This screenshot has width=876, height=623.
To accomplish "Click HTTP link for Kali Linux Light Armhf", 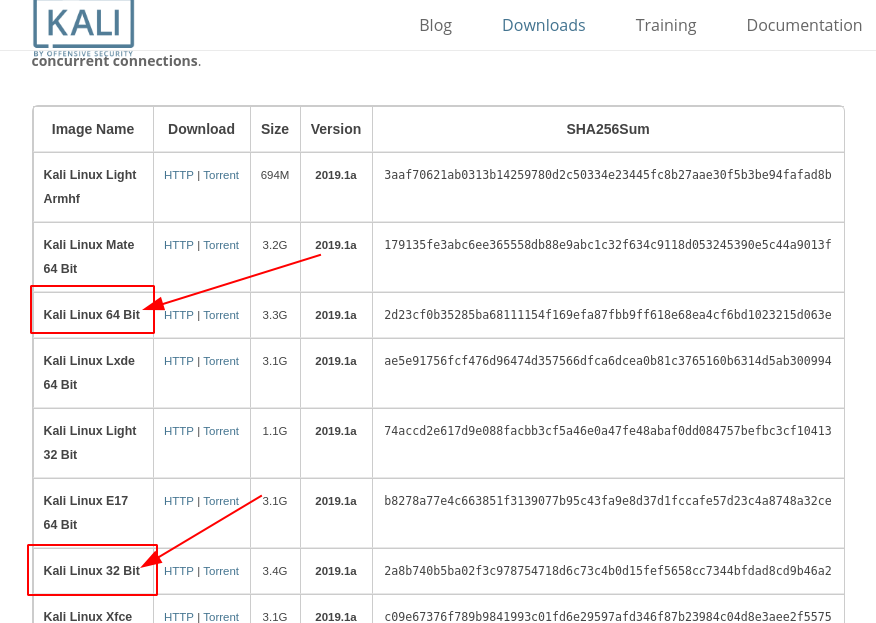I will tap(178, 175).
